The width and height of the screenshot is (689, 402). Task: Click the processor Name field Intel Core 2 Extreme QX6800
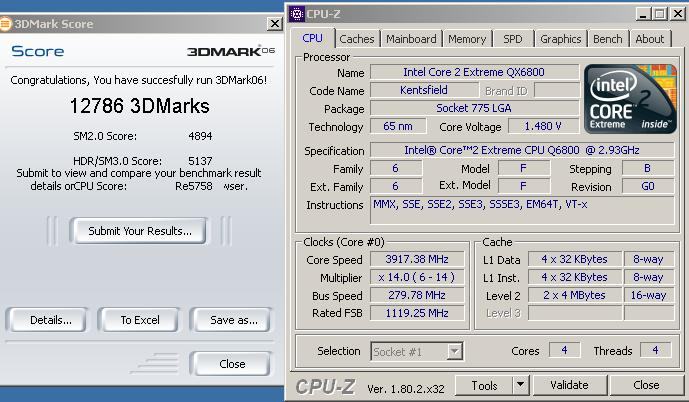(475, 72)
